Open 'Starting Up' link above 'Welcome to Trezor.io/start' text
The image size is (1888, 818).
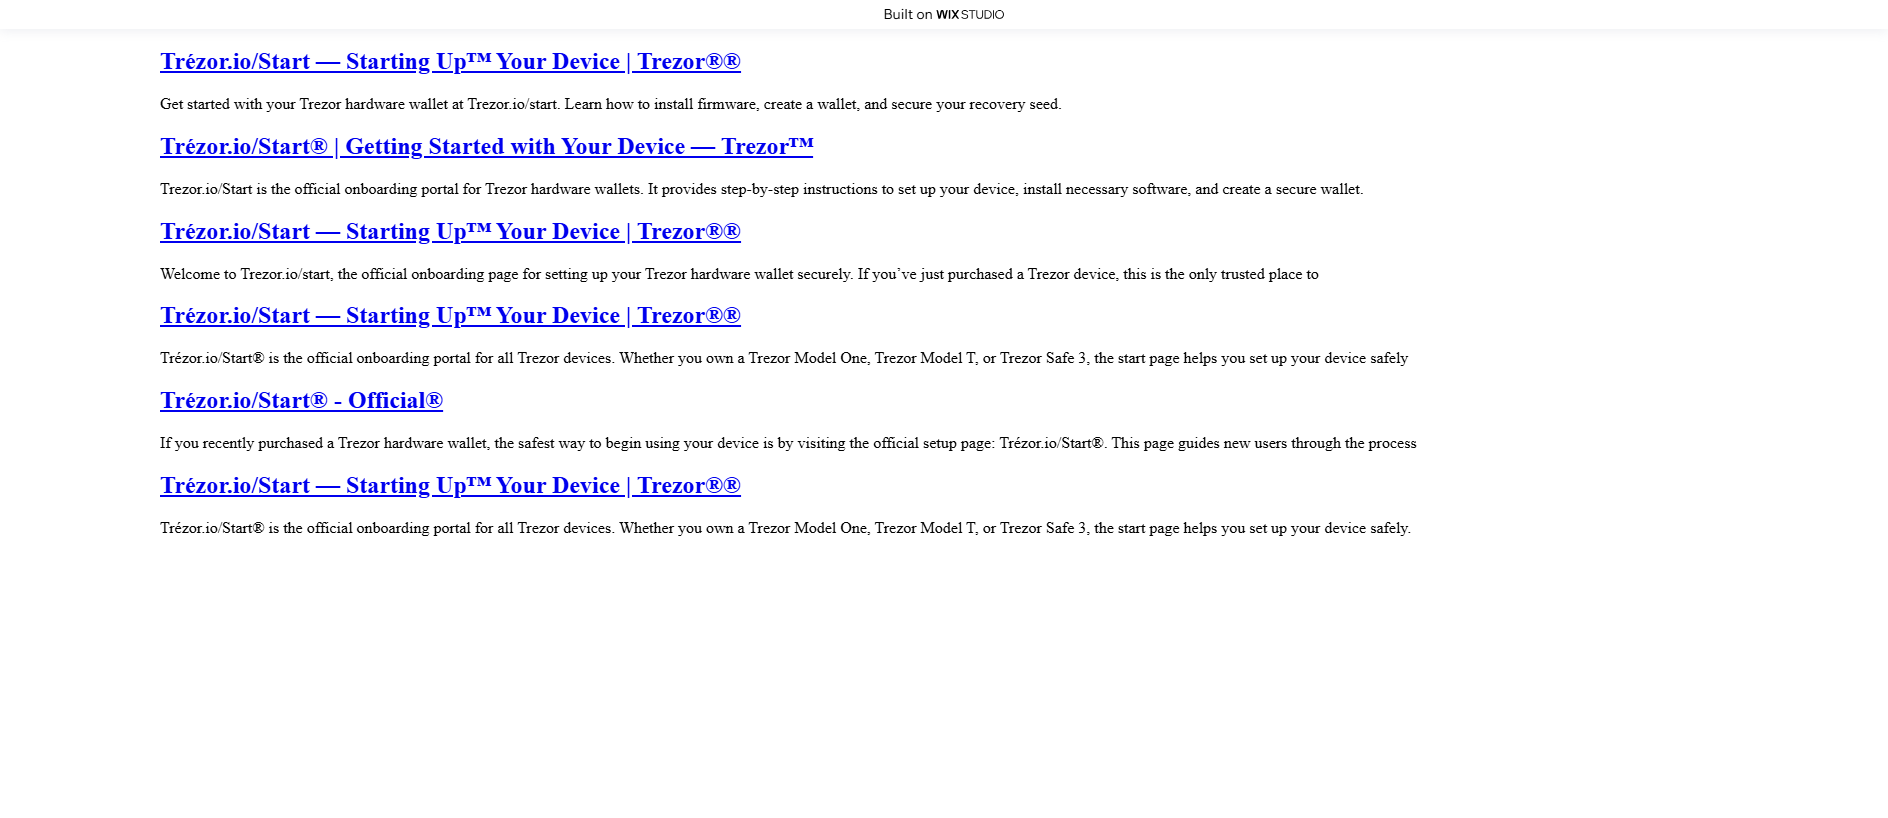[x=450, y=232]
